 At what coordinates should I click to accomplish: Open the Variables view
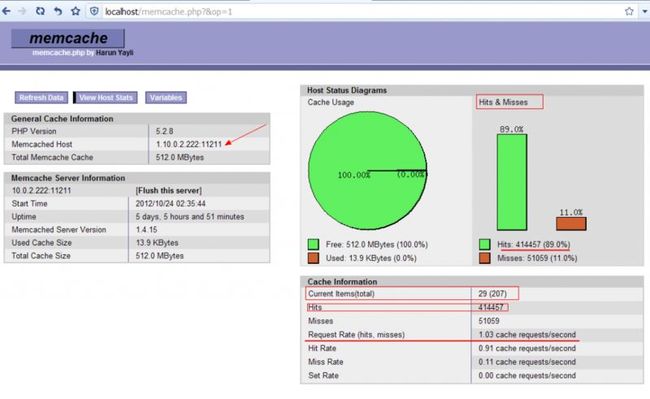coord(166,98)
